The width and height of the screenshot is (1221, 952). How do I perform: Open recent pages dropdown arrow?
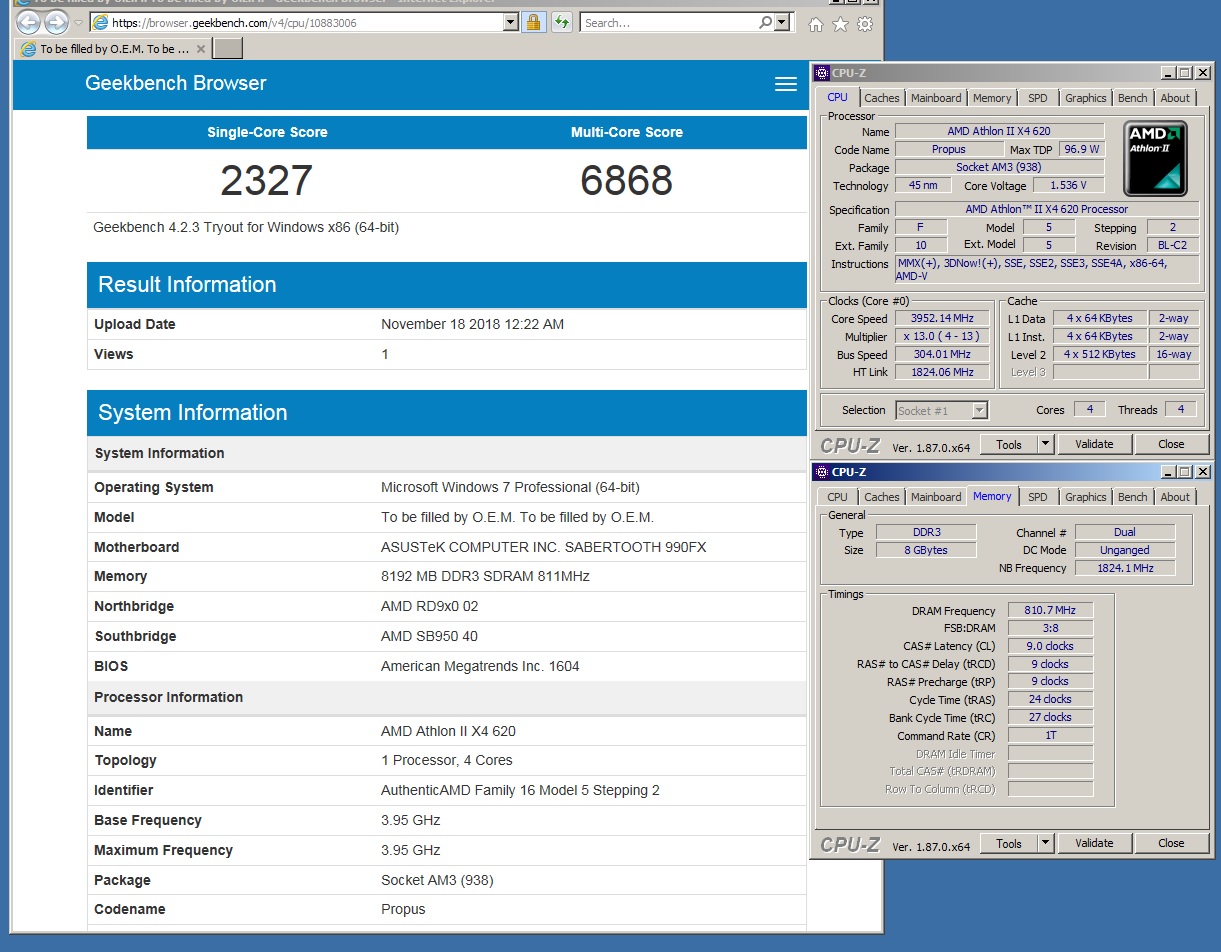[78, 22]
